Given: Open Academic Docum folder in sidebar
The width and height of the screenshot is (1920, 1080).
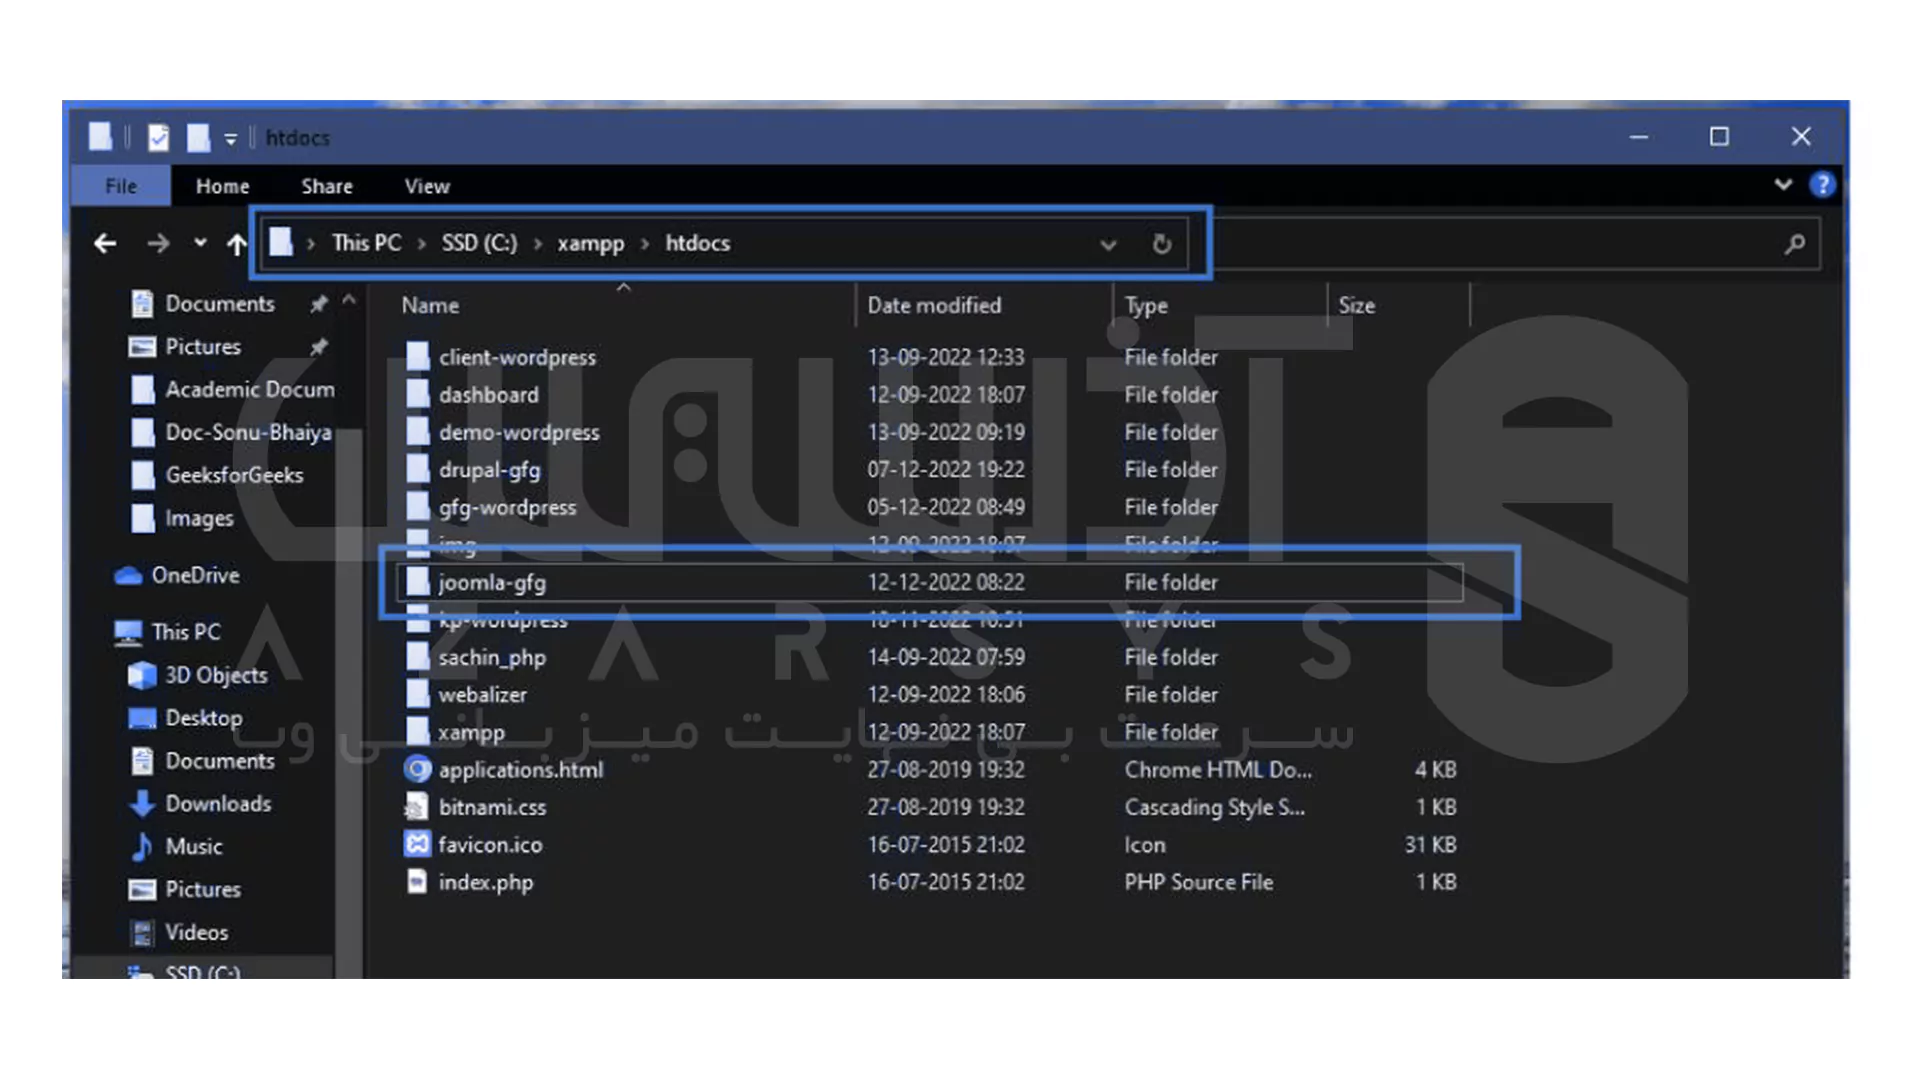Looking at the screenshot, I should point(249,389).
